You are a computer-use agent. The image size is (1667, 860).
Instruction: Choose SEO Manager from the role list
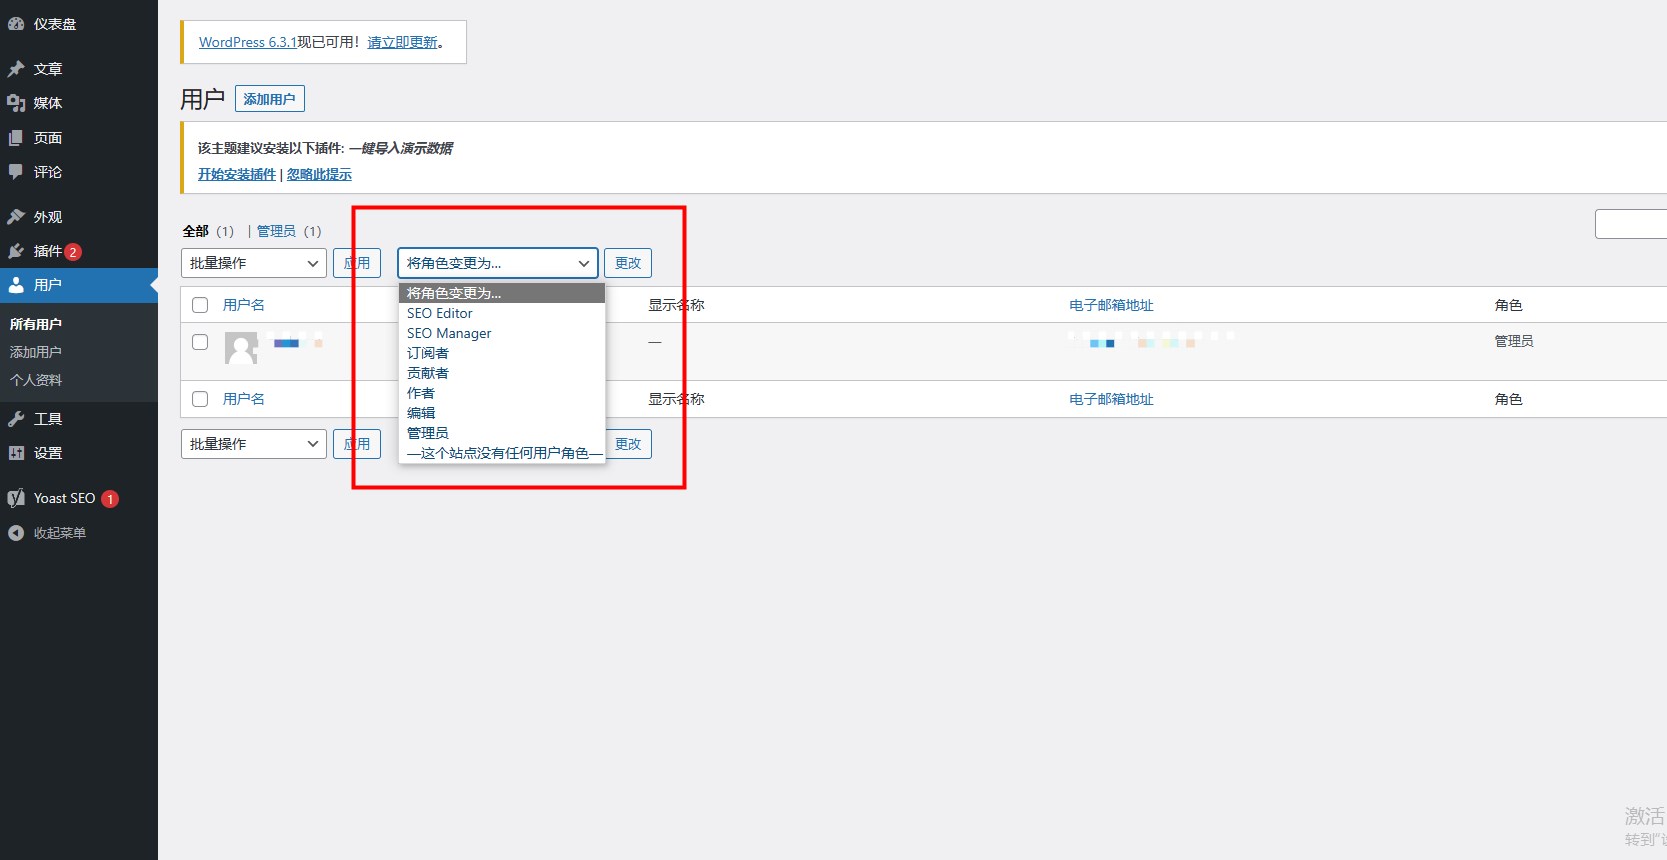[x=449, y=333]
